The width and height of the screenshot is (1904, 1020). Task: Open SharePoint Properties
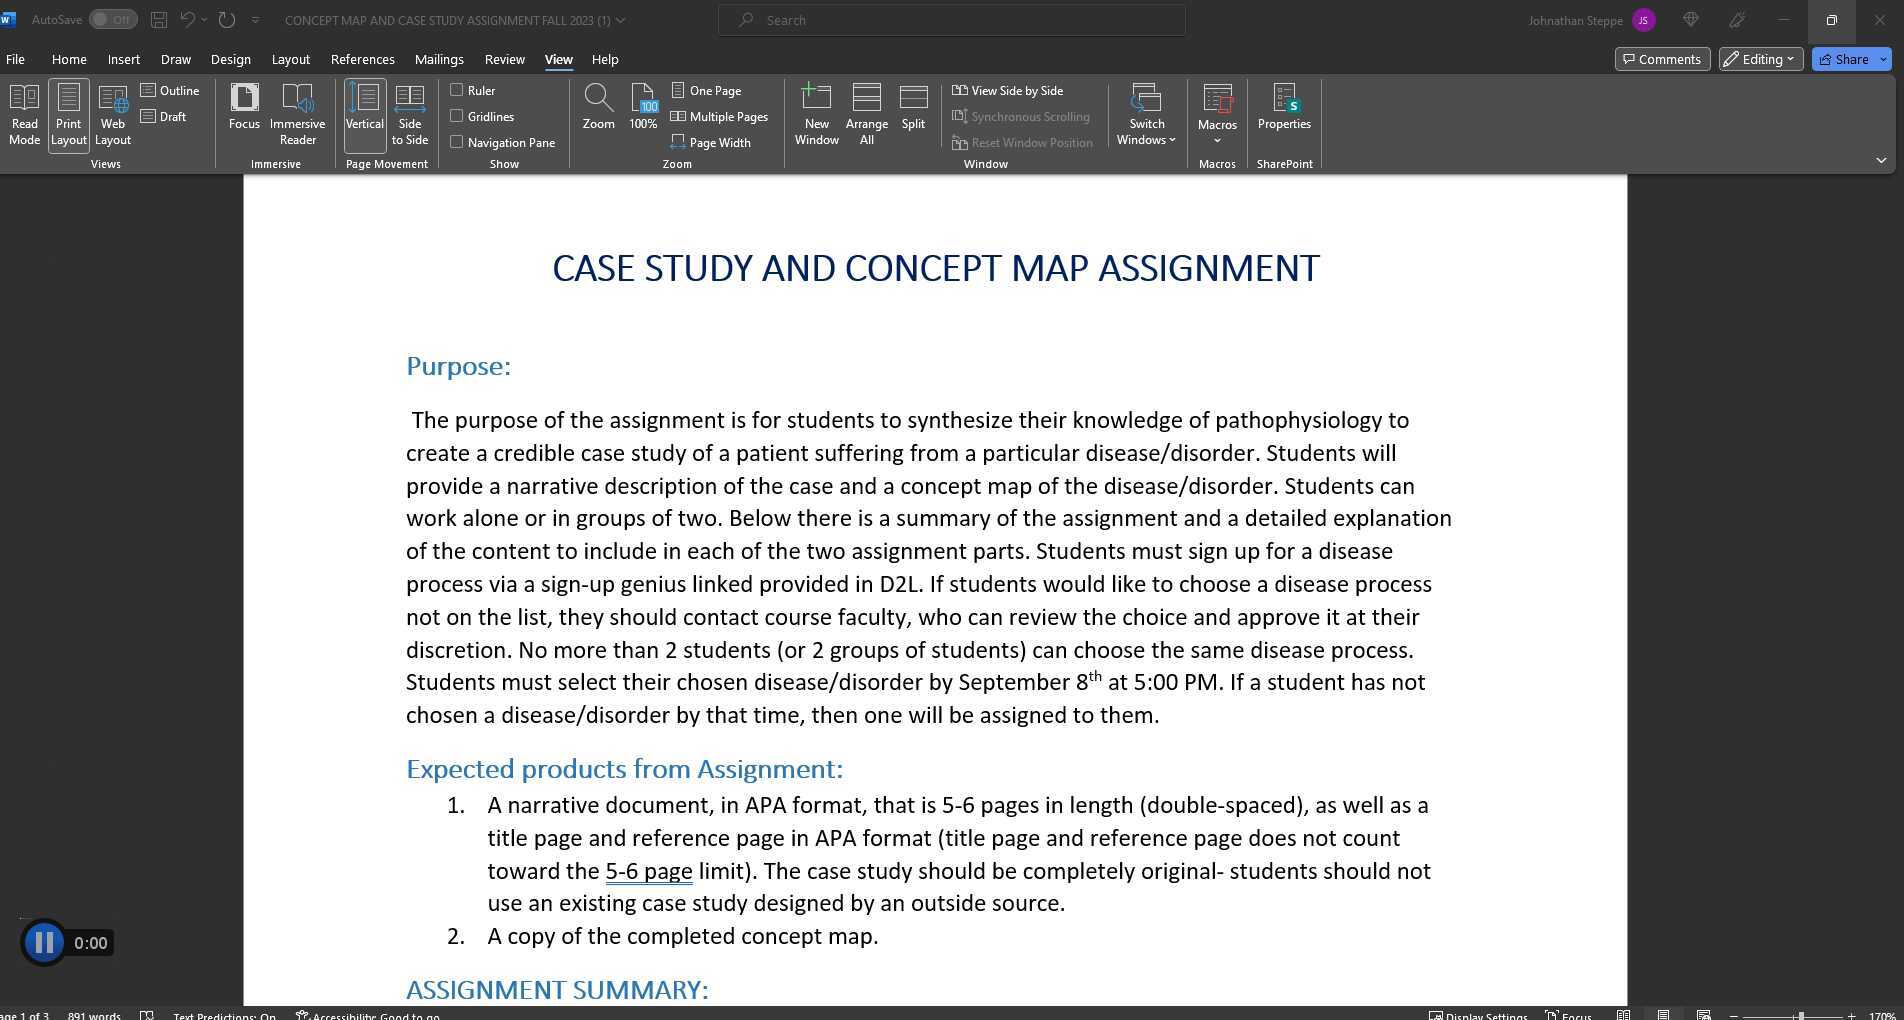click(x=1284, y=110)
